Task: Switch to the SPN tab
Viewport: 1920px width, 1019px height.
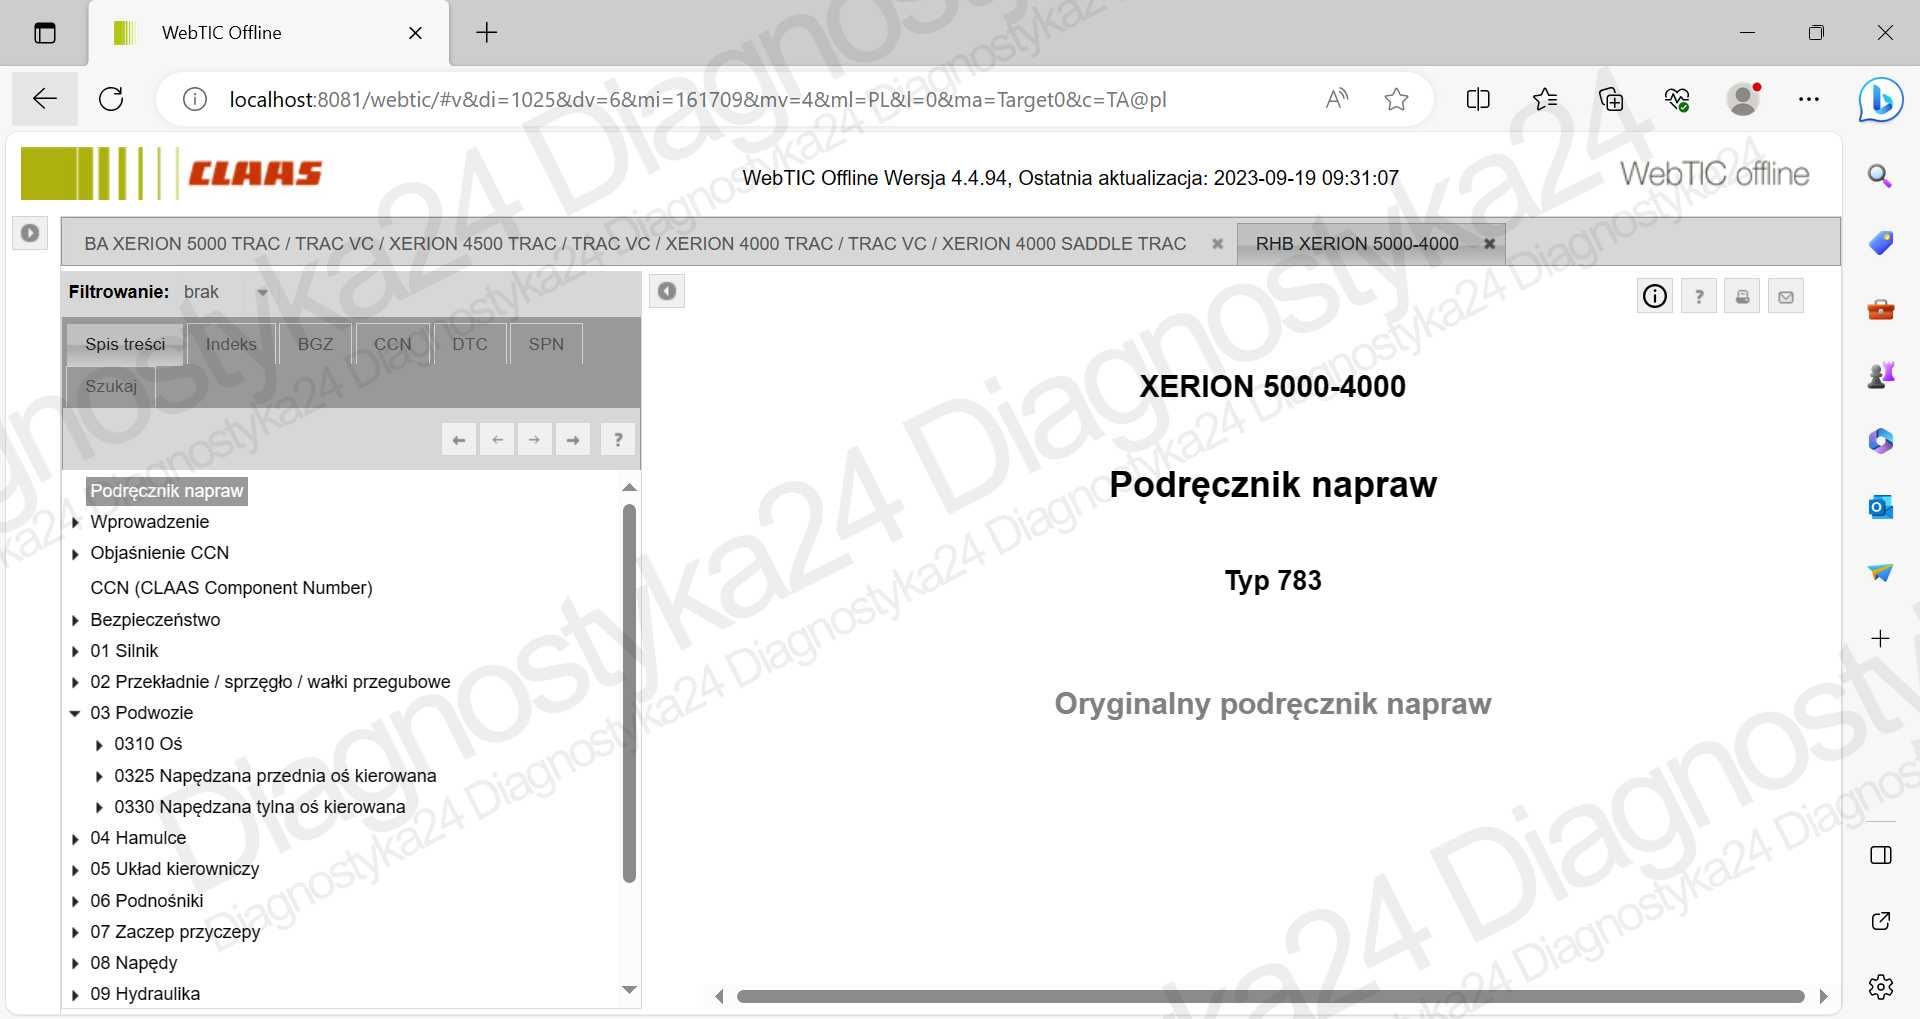Action: click(x=546, y=344)
